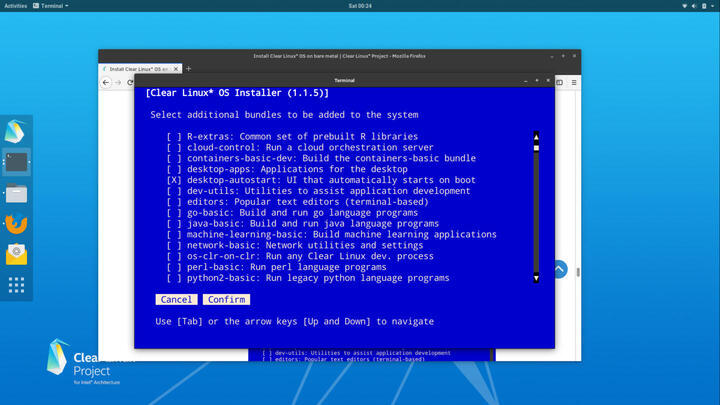Check the perl-basic bundle checkbox
The width and height of the screenshot is (720, 405).
click(x=174, y=267)
